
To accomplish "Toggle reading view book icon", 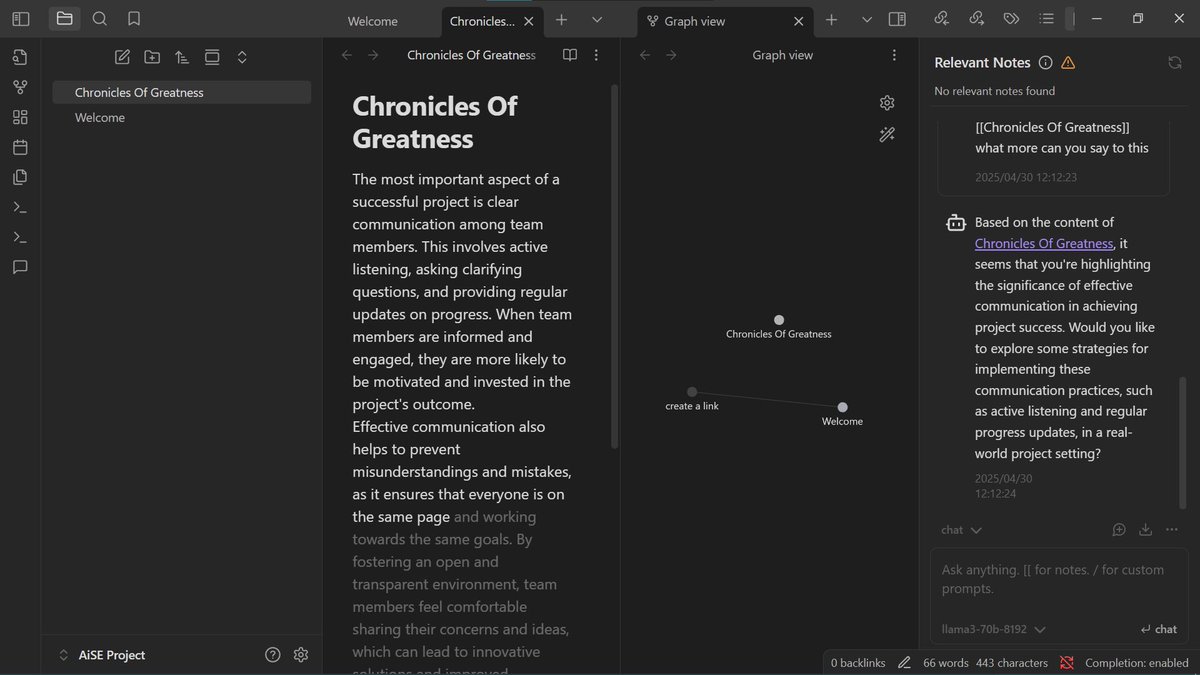I will tap(569, 55).
